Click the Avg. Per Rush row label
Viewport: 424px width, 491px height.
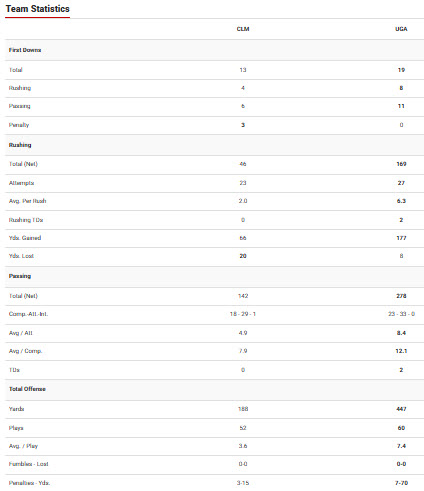click(x=27, y=201)
